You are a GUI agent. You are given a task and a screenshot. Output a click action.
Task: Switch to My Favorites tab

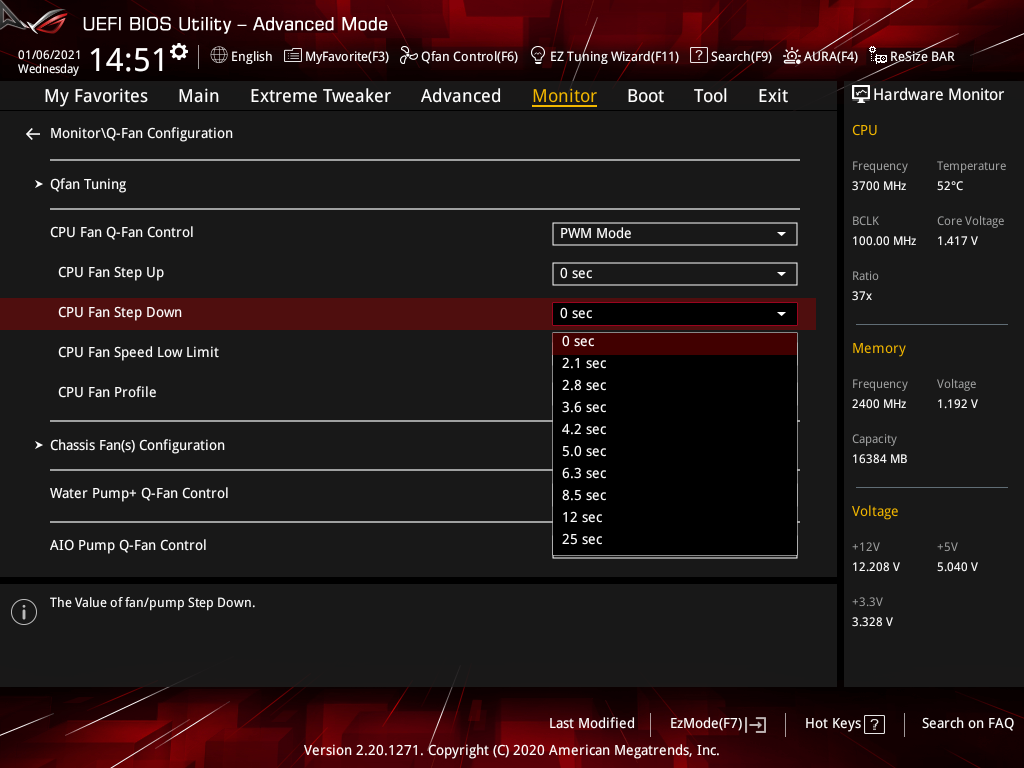tap(96, 96)
